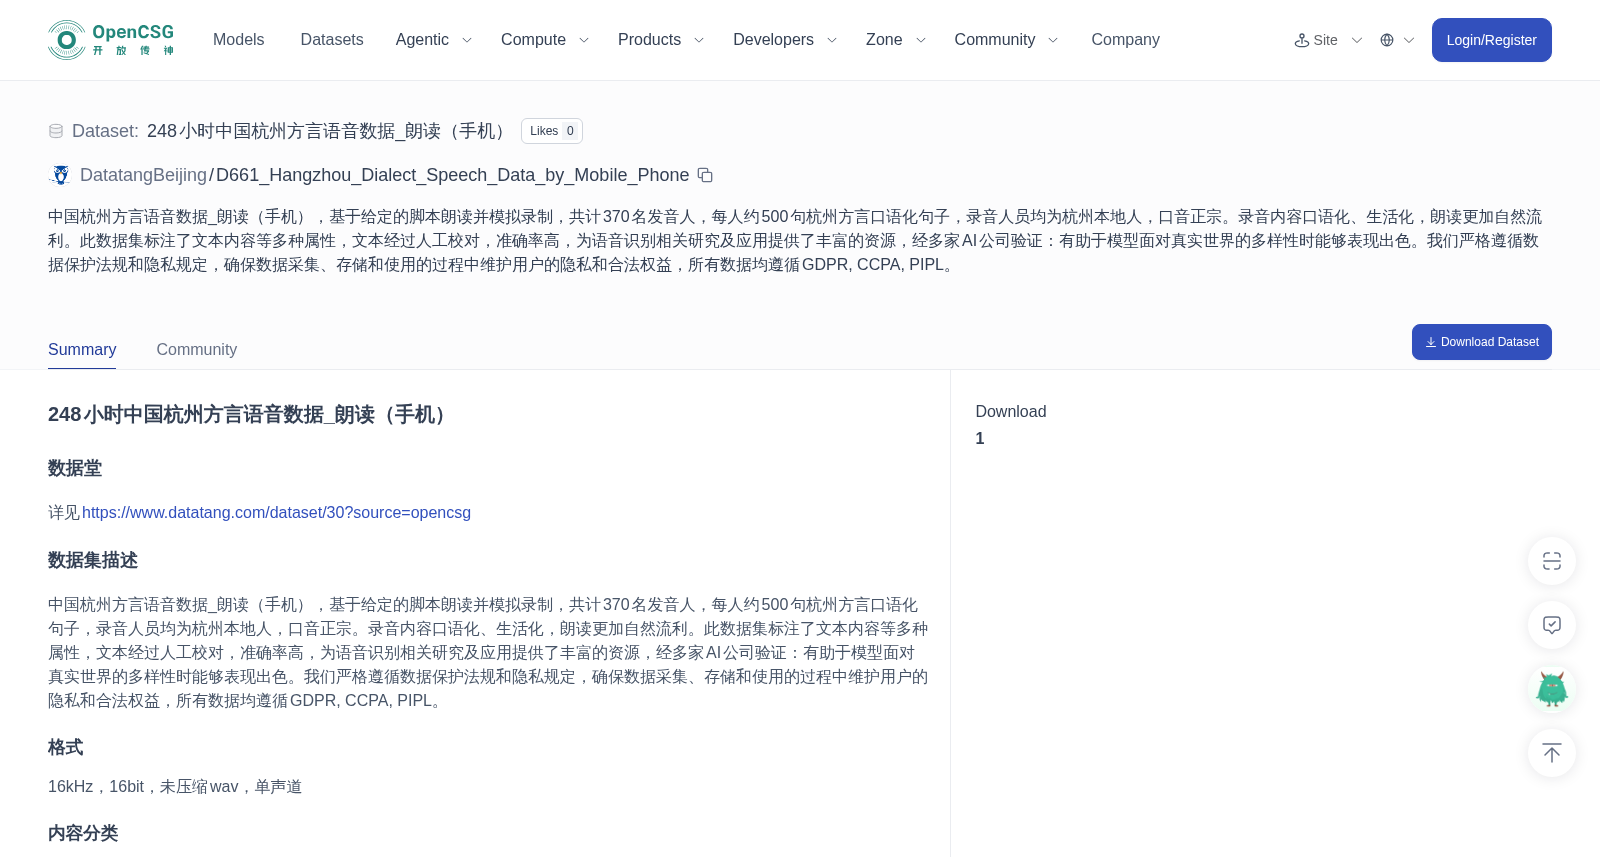
Task: Click the 格式 heading
Action: (x=66, y=748)
